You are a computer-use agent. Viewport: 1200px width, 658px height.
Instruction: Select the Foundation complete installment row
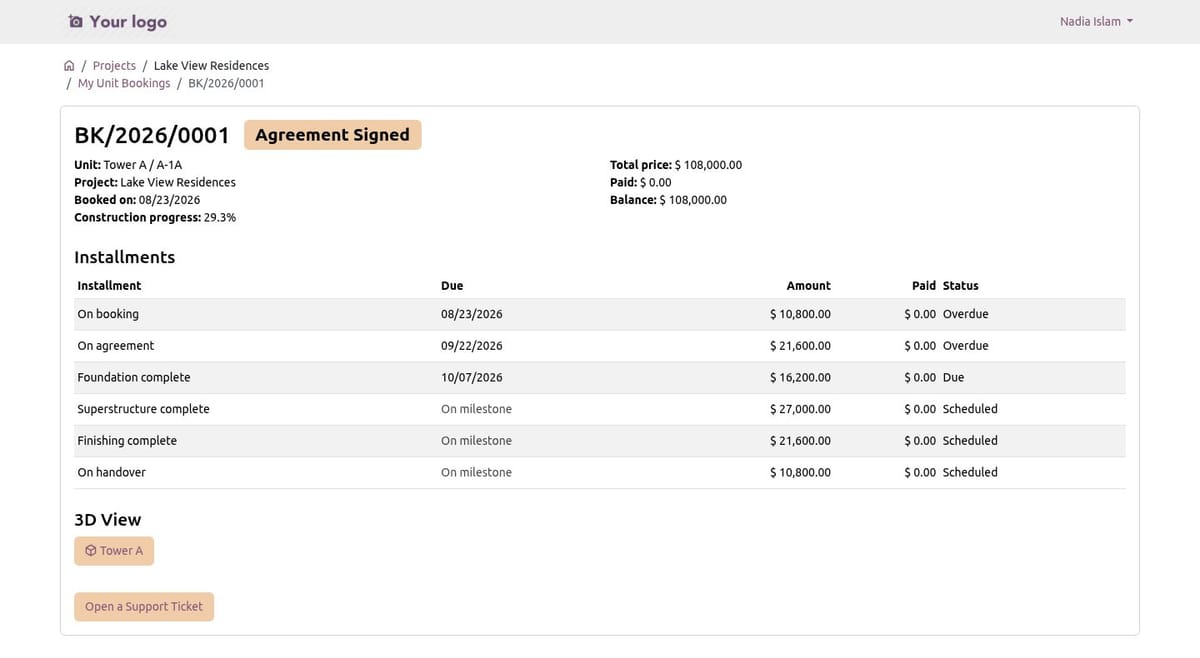point(600,378)
